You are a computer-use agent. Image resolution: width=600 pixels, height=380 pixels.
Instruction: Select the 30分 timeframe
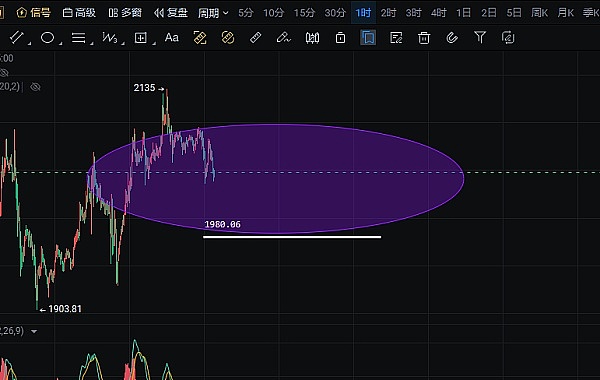(335, 13)
